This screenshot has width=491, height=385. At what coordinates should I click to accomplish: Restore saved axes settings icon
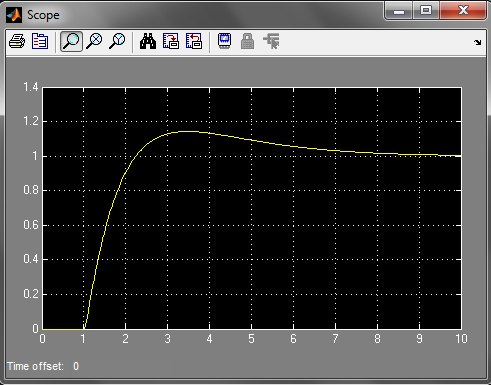coord(194,42)
